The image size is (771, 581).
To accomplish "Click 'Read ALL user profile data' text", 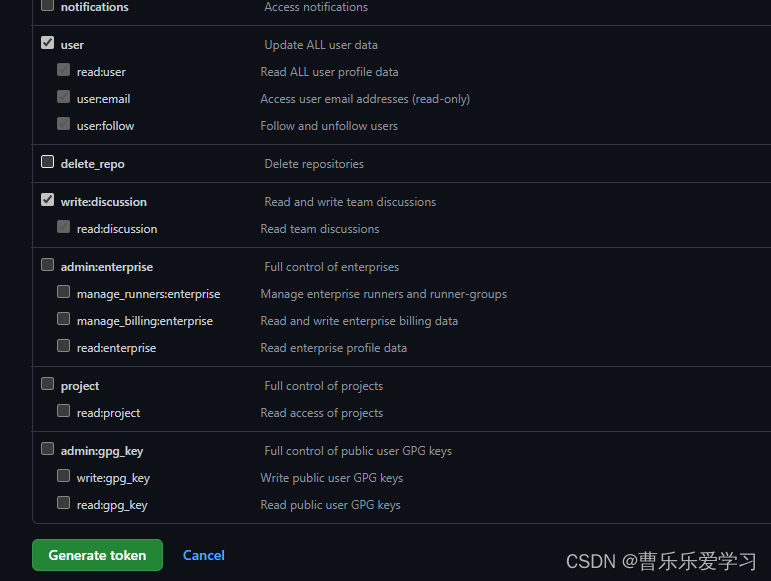I will click(x=329, y=72).
